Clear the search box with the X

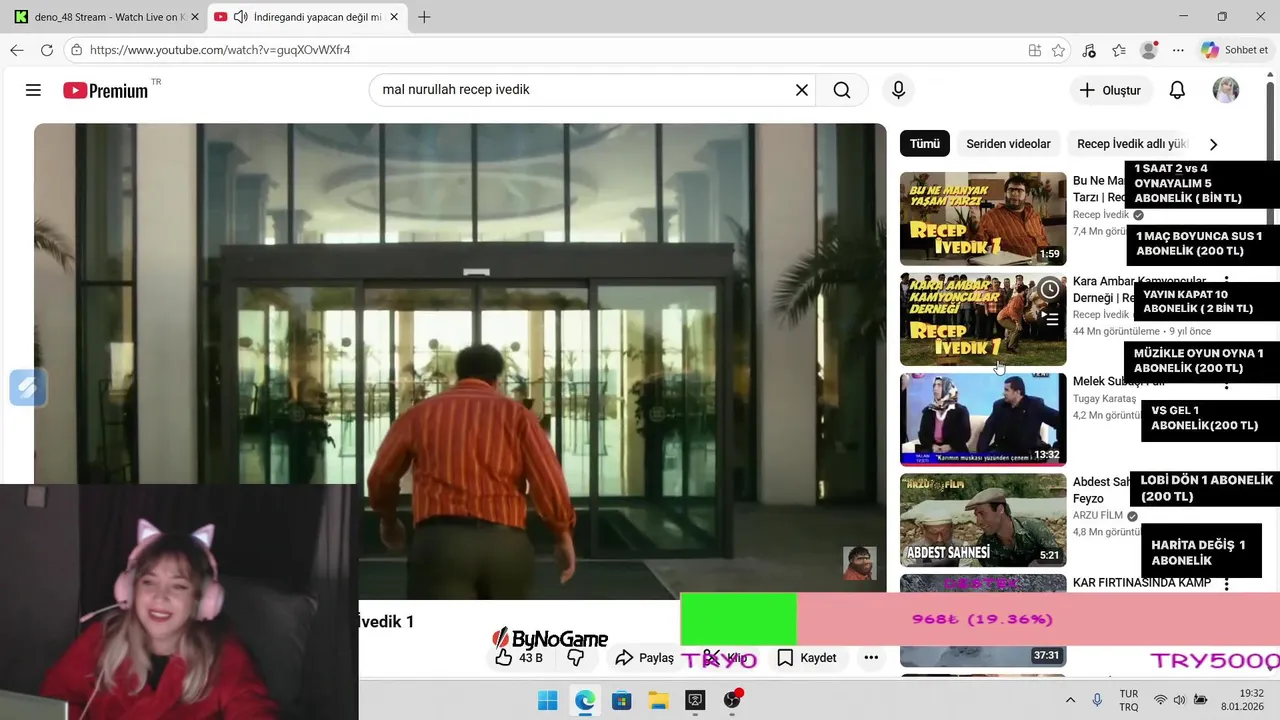[x=801, y=90]
